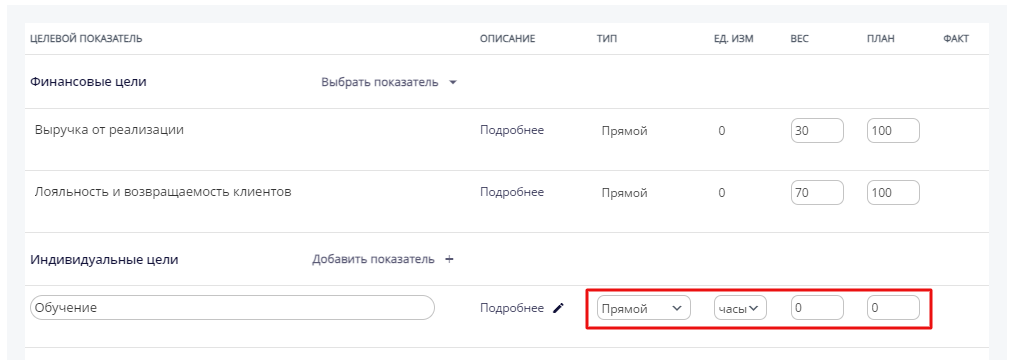Viewport: 1009px width, 360px height.
Task: Click the plus icon beside Добавить показатель
Action: pos(450,259)
